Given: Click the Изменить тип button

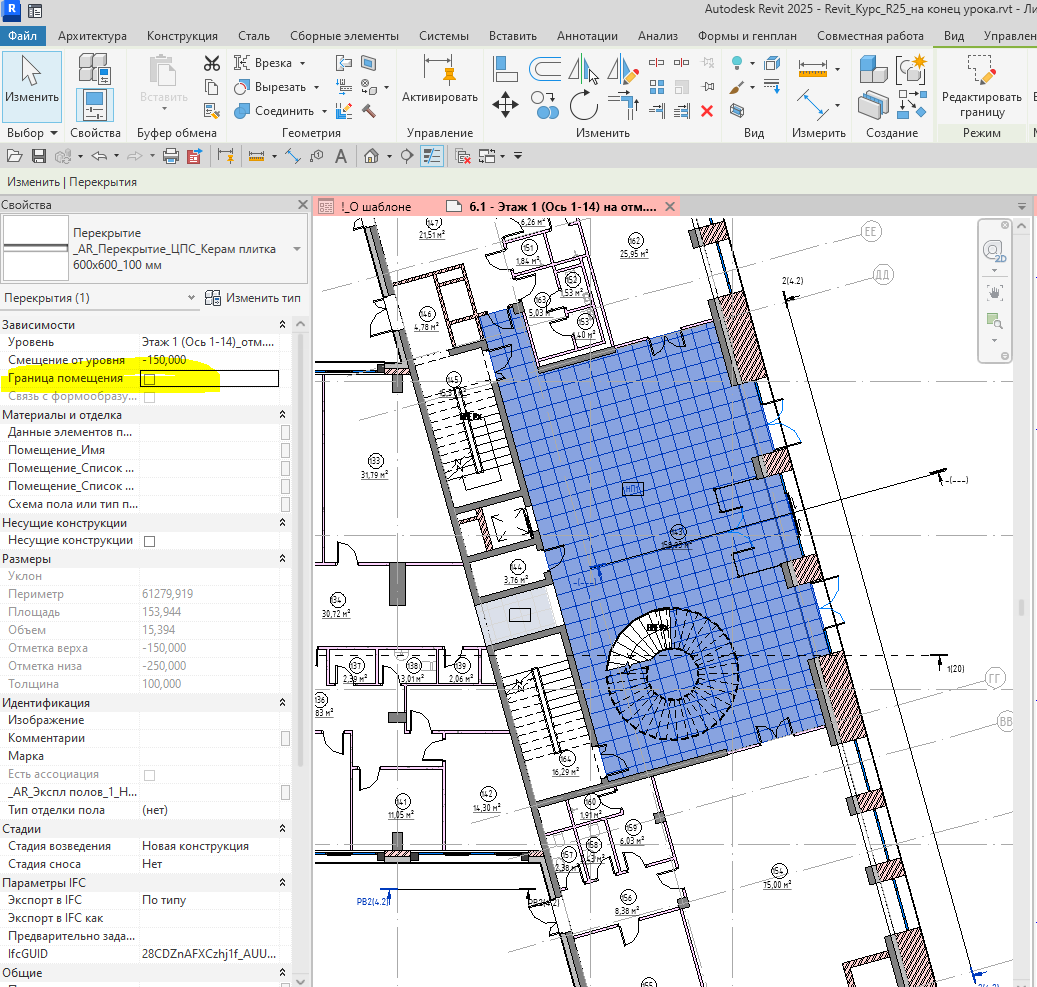Looking at the screenshot, I should coord(252,298).
